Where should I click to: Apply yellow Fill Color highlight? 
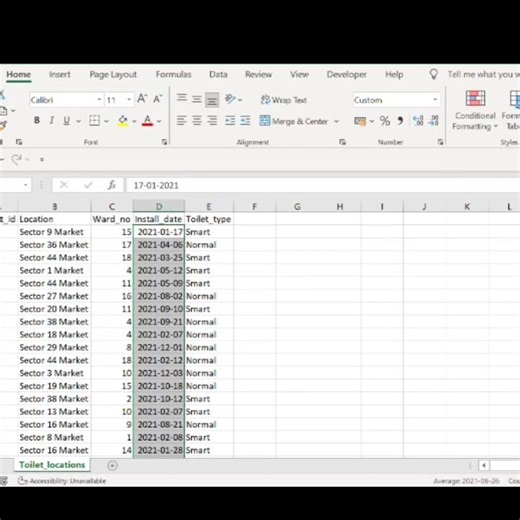coord(123,121)
